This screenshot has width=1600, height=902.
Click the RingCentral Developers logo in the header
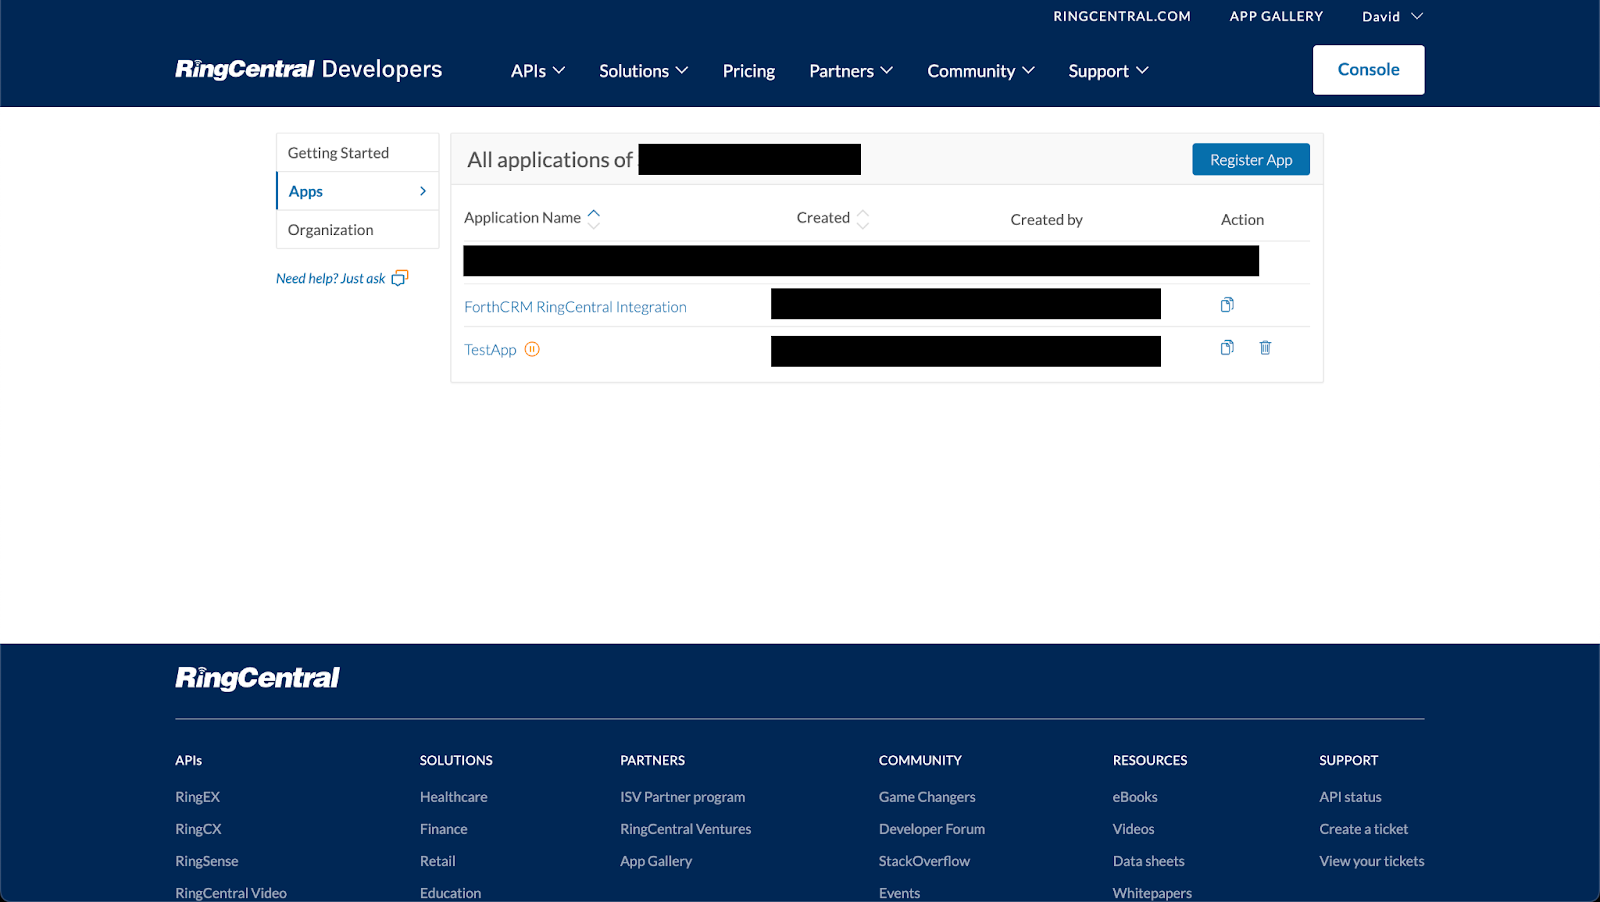point(308,69)
